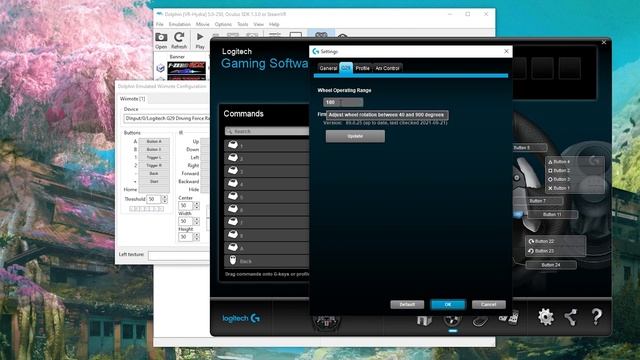Open the Movie menu in Dolphin

(202, 24)
